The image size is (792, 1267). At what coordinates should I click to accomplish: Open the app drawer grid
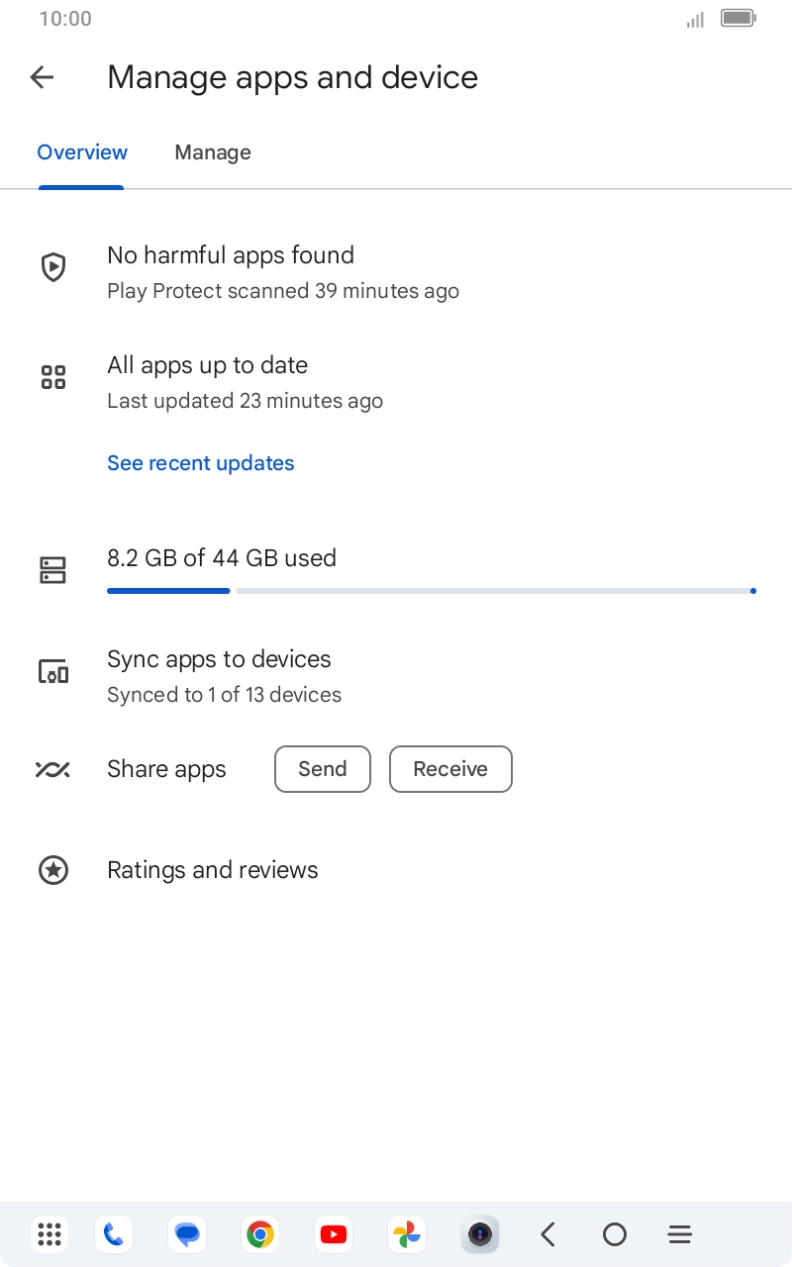coord(49,1235)
